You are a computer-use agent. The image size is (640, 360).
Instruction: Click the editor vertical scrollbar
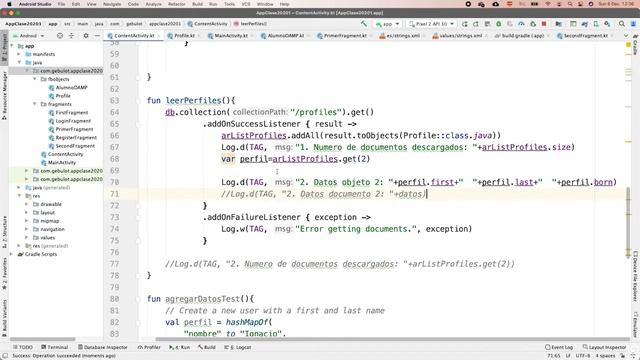tap(629, 222)
